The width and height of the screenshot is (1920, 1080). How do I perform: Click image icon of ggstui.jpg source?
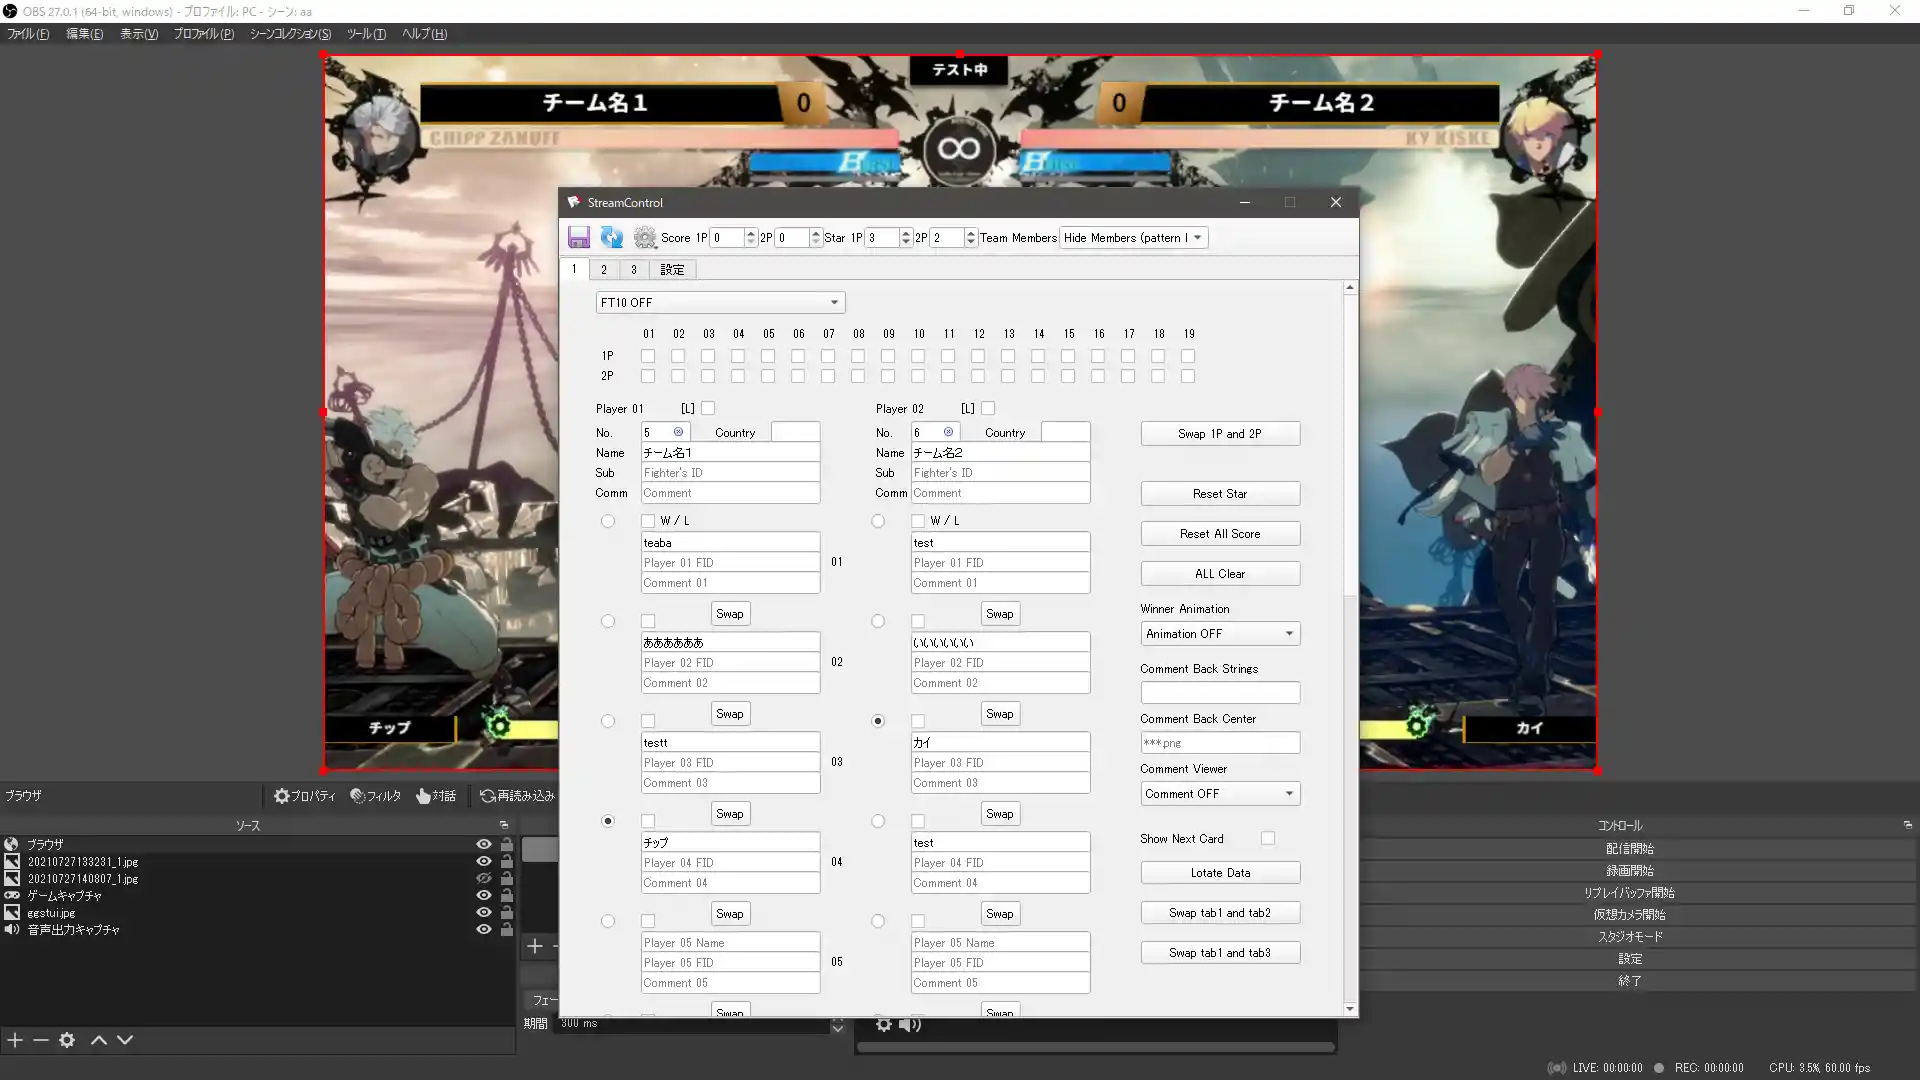click(x=12, y=912)
